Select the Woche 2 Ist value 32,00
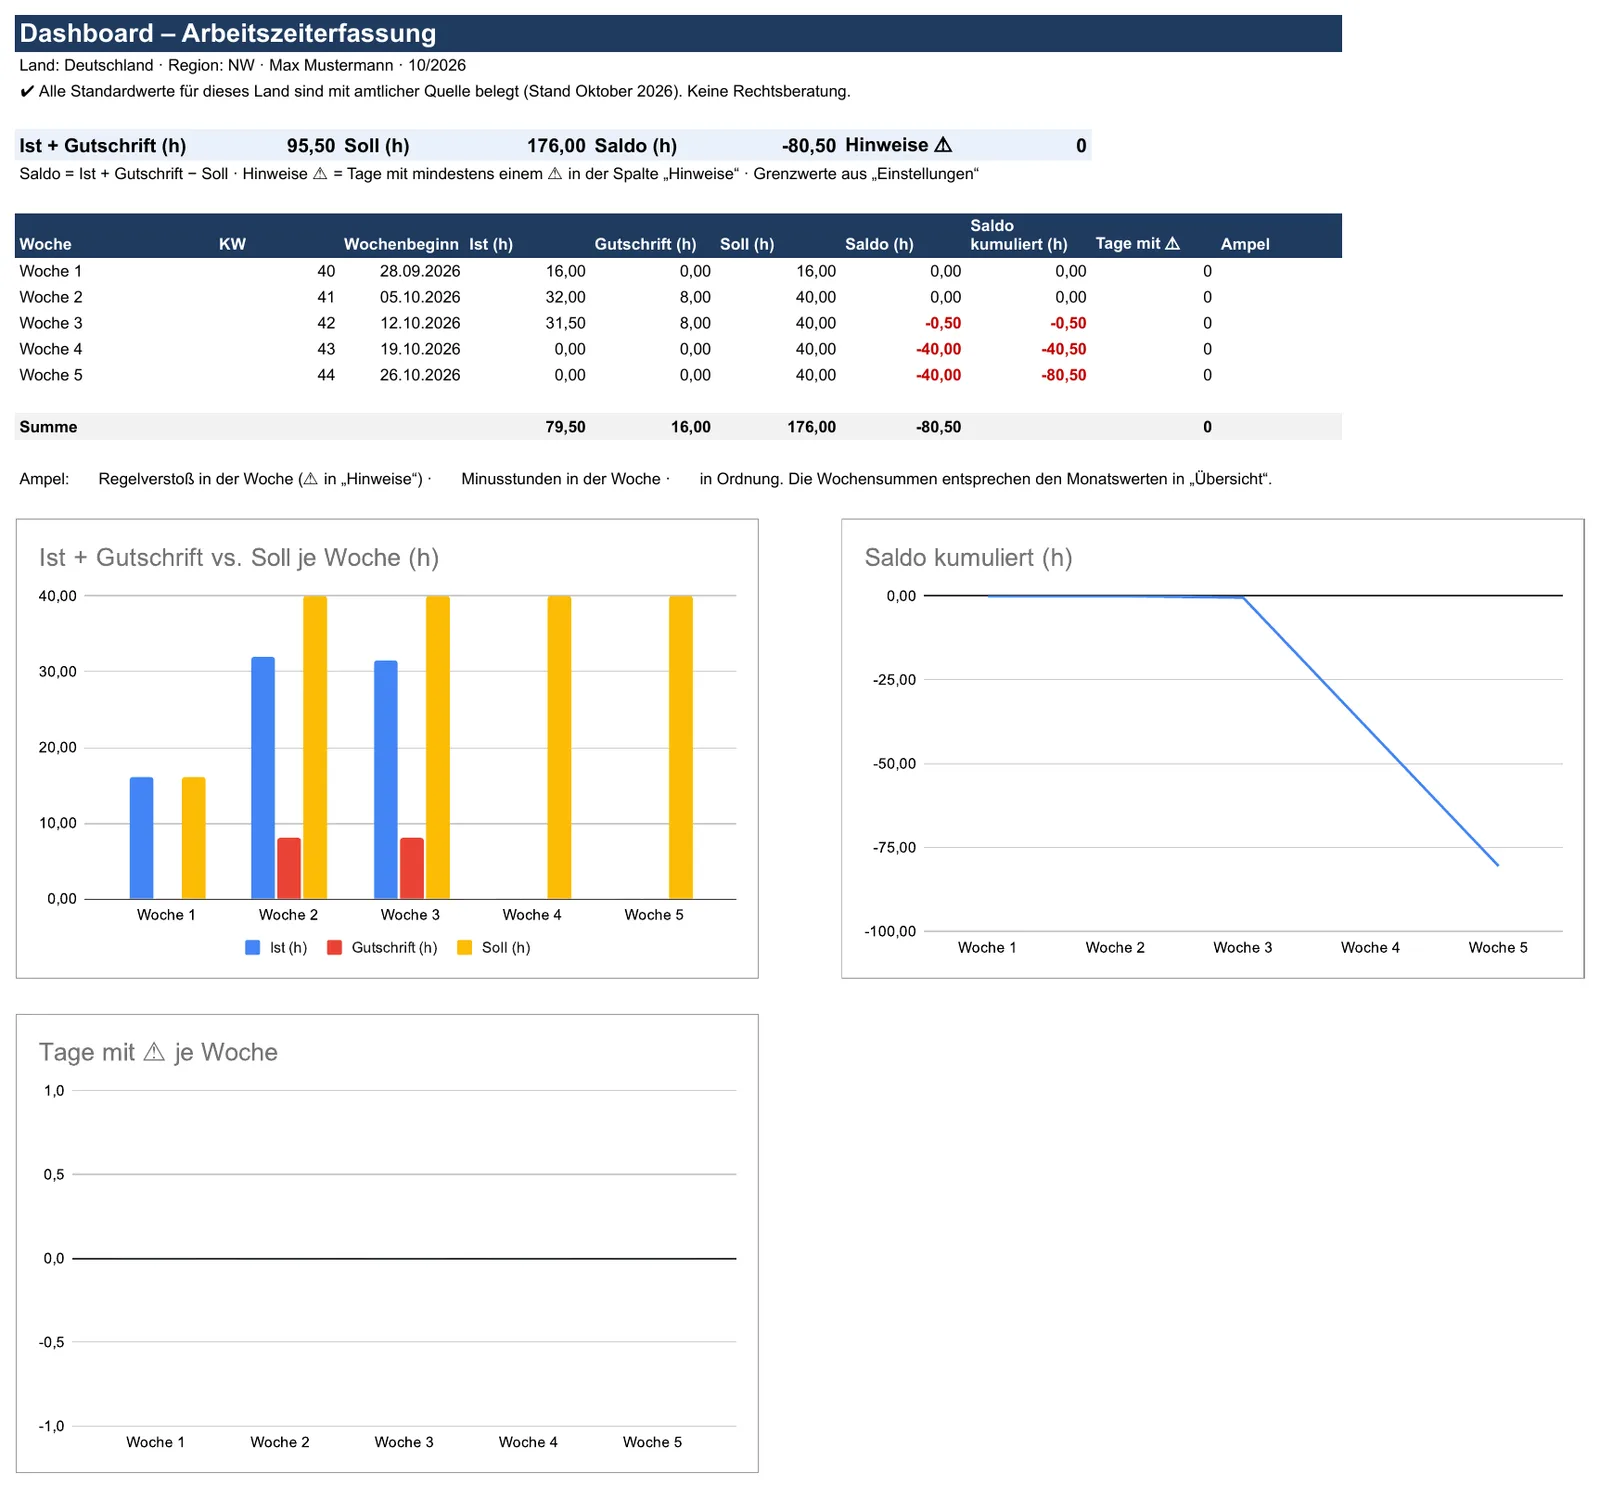The width and height of the screenshot is (1600, 1488). (565, 297)
